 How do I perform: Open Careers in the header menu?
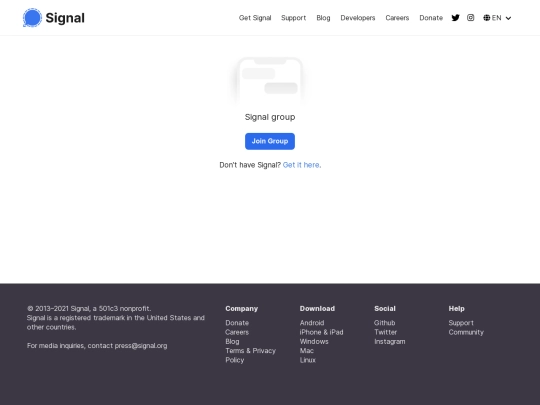[397, 18]
